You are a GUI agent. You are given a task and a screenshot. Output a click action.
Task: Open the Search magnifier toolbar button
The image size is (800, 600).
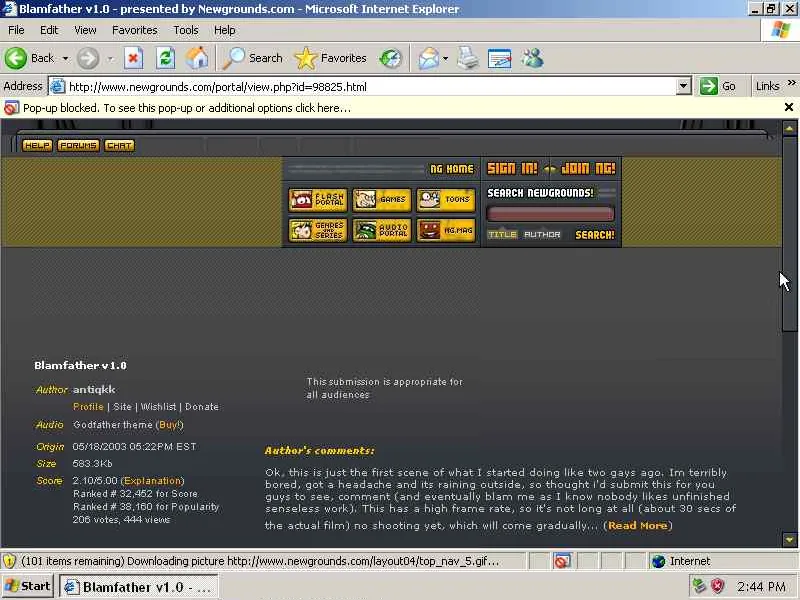253,58
